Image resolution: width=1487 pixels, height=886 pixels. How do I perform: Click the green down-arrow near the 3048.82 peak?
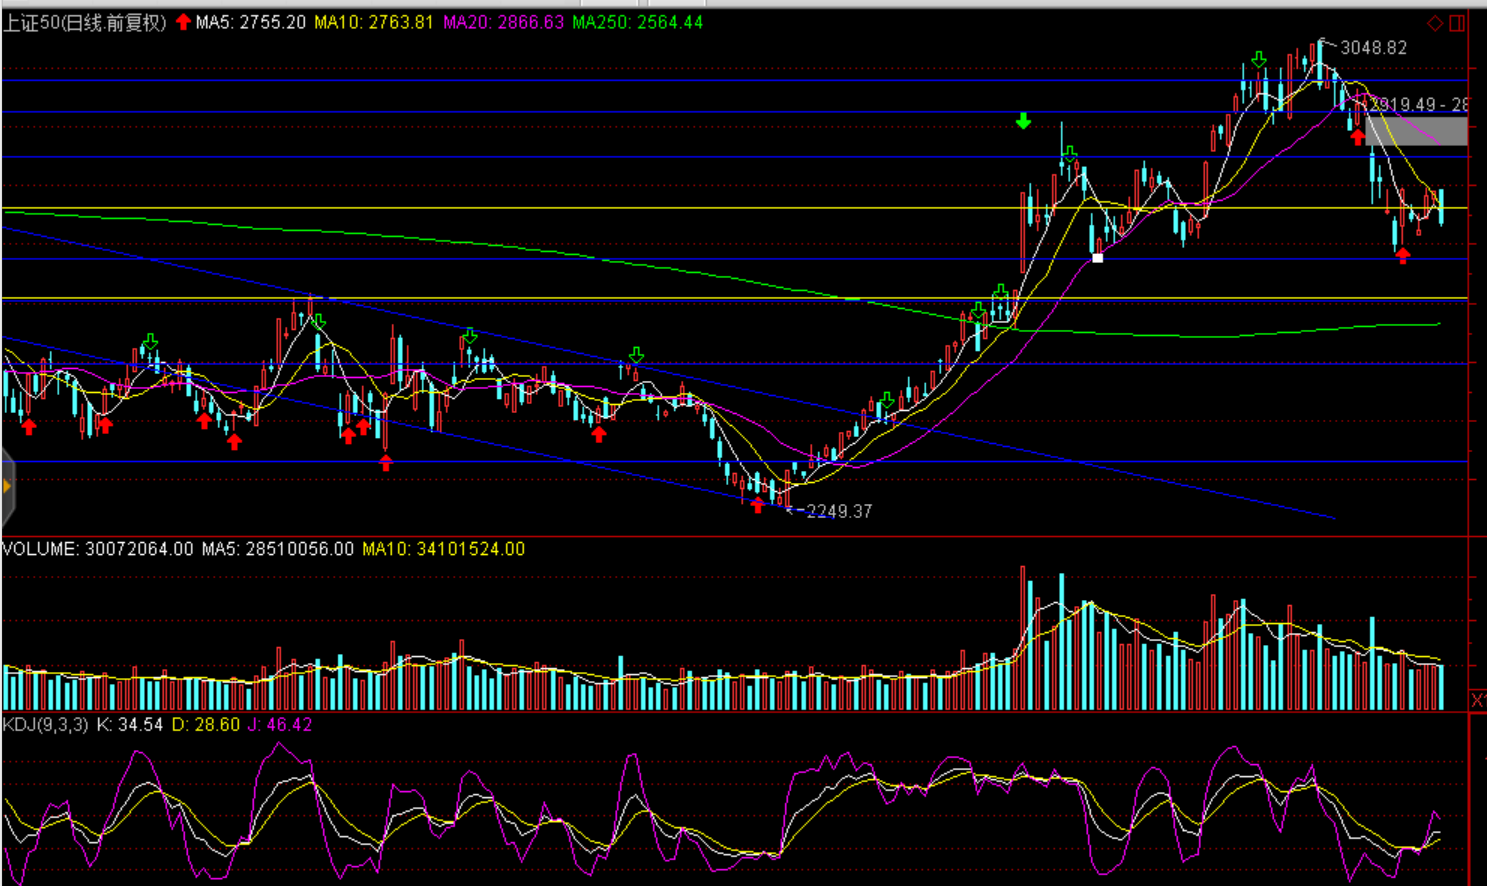[1259, 60]
